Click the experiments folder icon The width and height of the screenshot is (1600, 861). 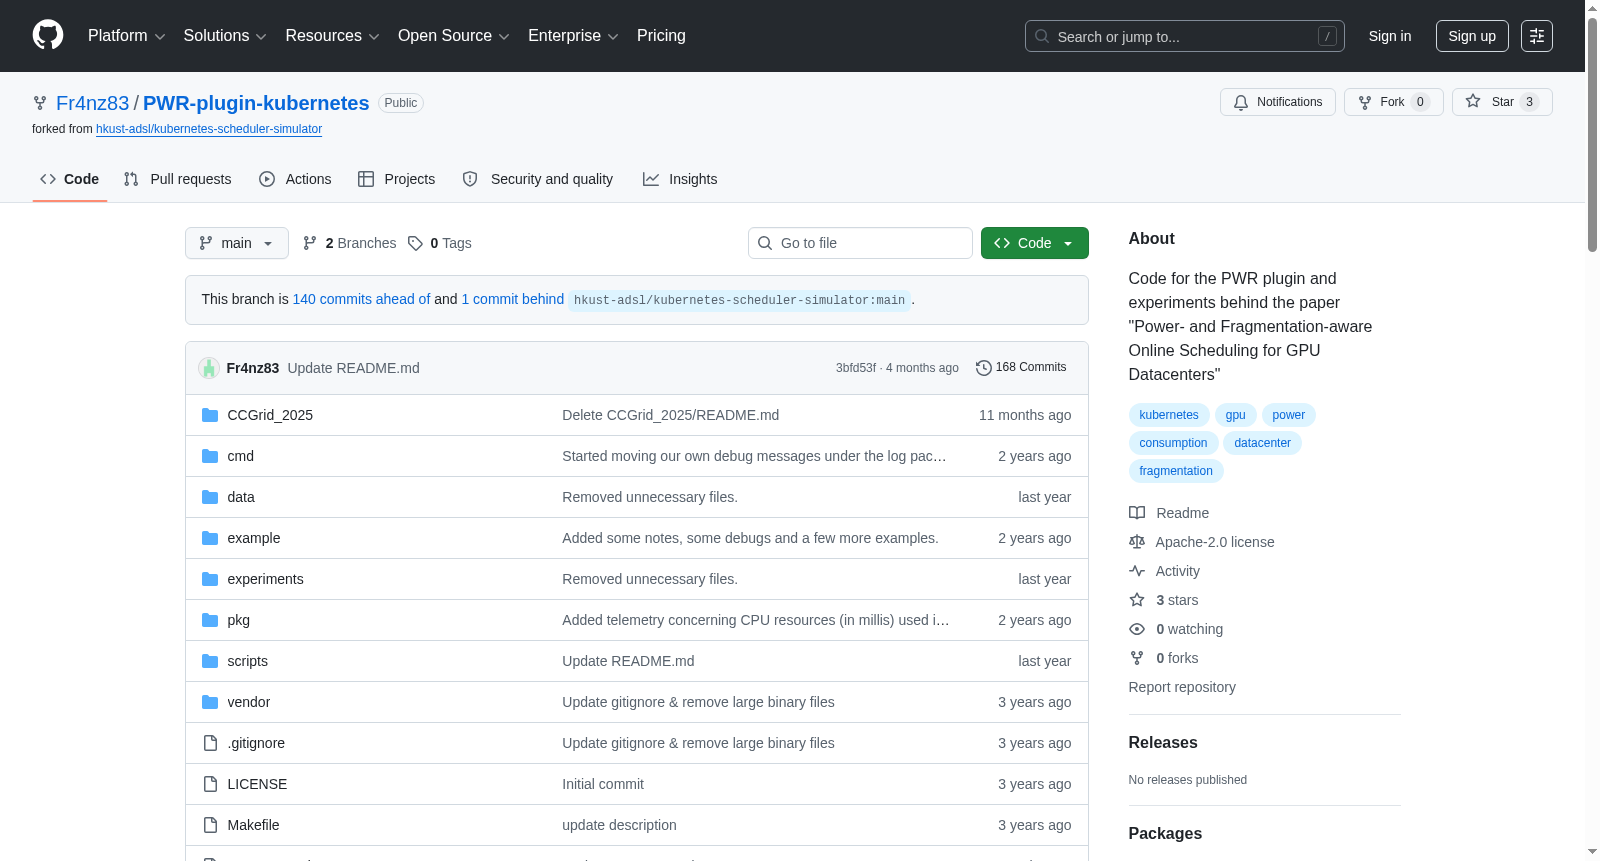(x=210, y=579)
